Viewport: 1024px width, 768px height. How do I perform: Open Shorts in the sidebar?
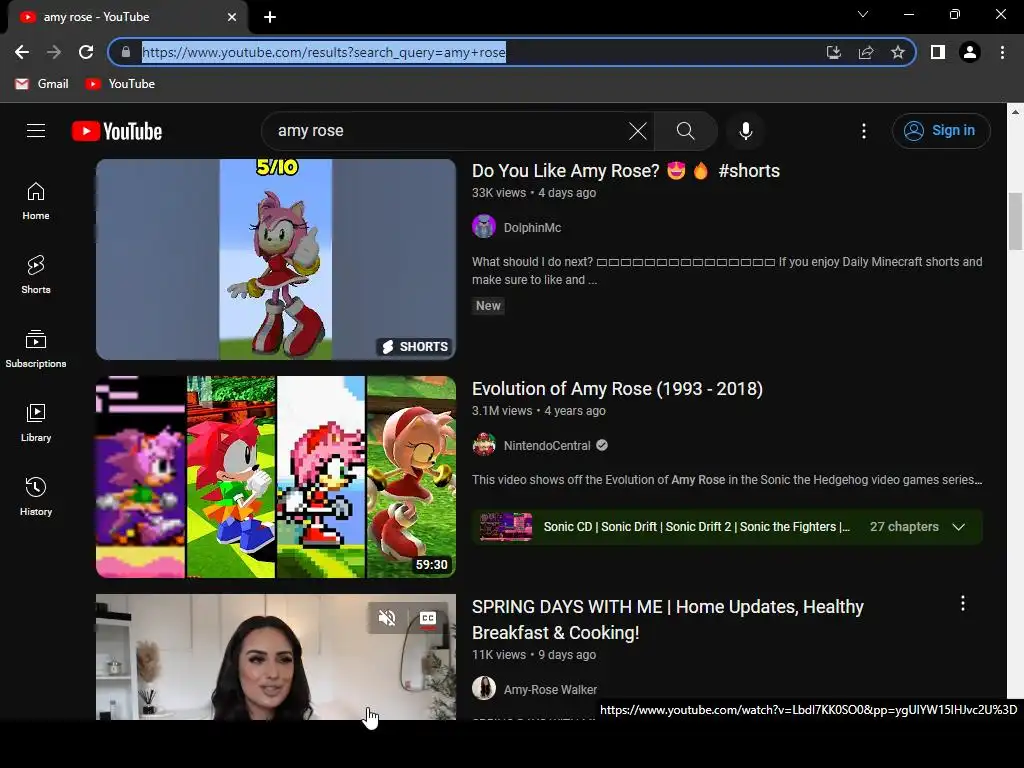coord(36,275)
